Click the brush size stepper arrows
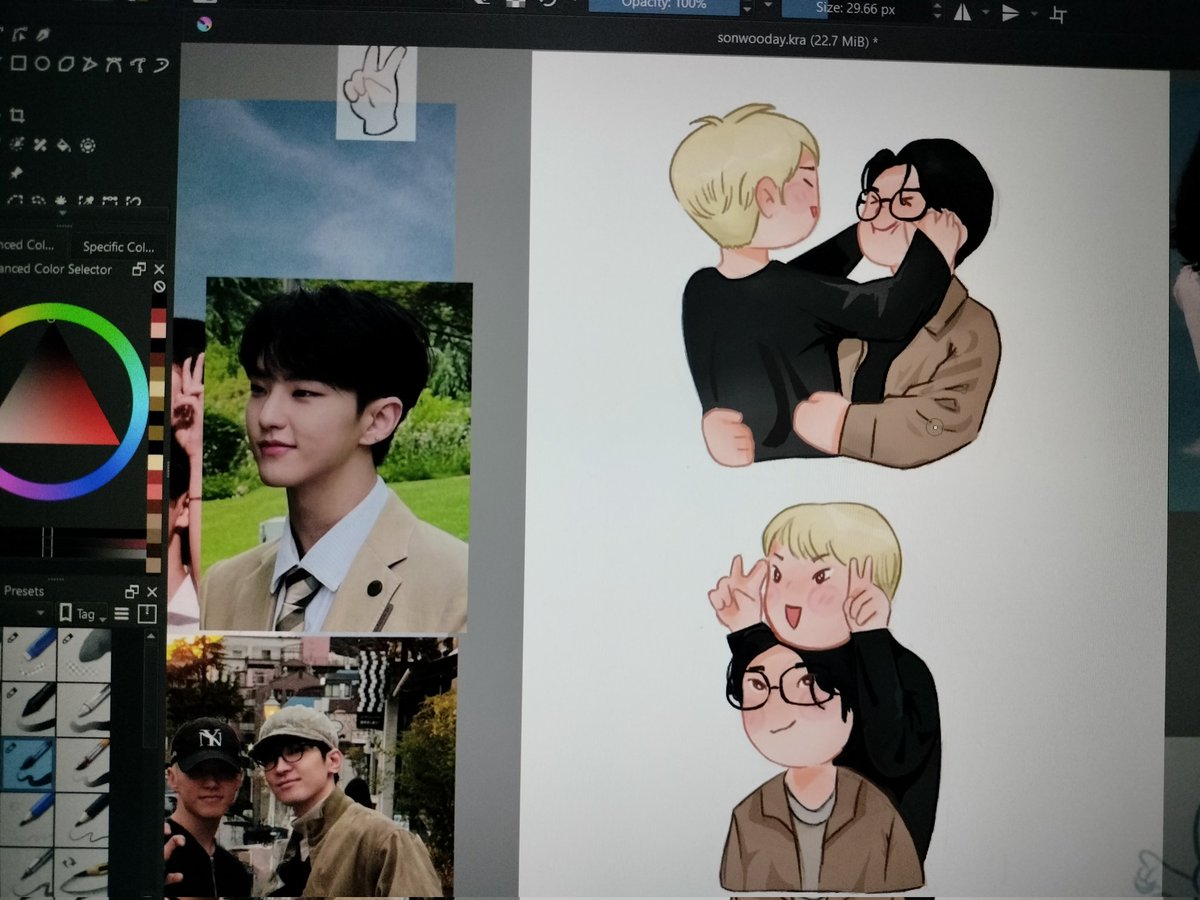 point(937,11)
